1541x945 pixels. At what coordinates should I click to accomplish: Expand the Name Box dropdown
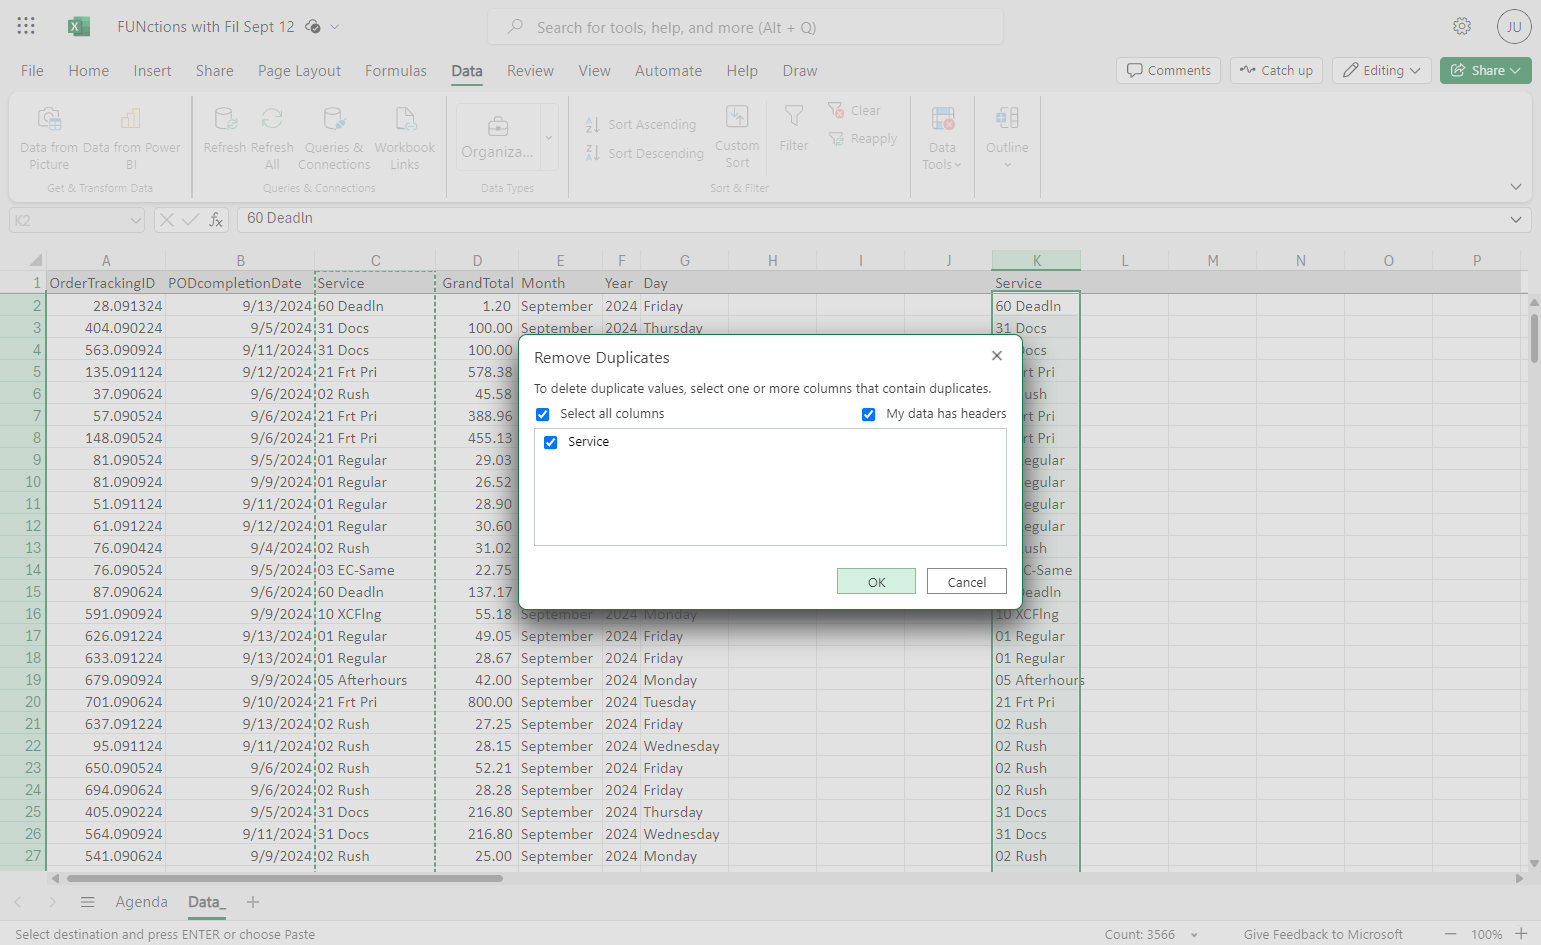[x=136, y=220]
